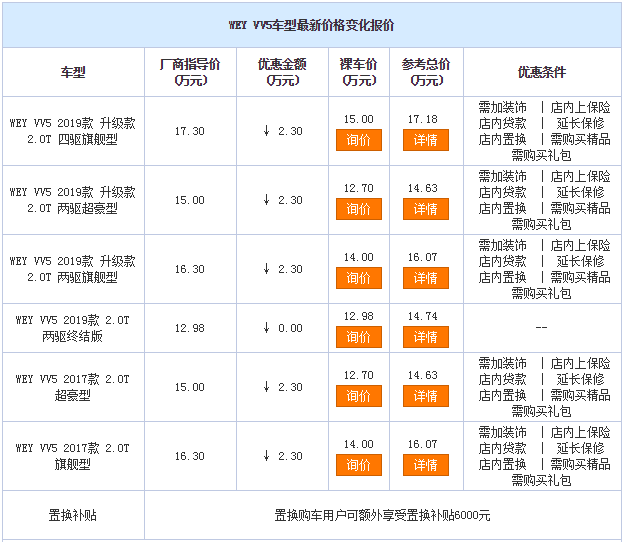Select model name 2019款 2.0T 两驱终结版
Image resolution: width=624 pixels, height=542 pixels.
[x=72, y=328]
